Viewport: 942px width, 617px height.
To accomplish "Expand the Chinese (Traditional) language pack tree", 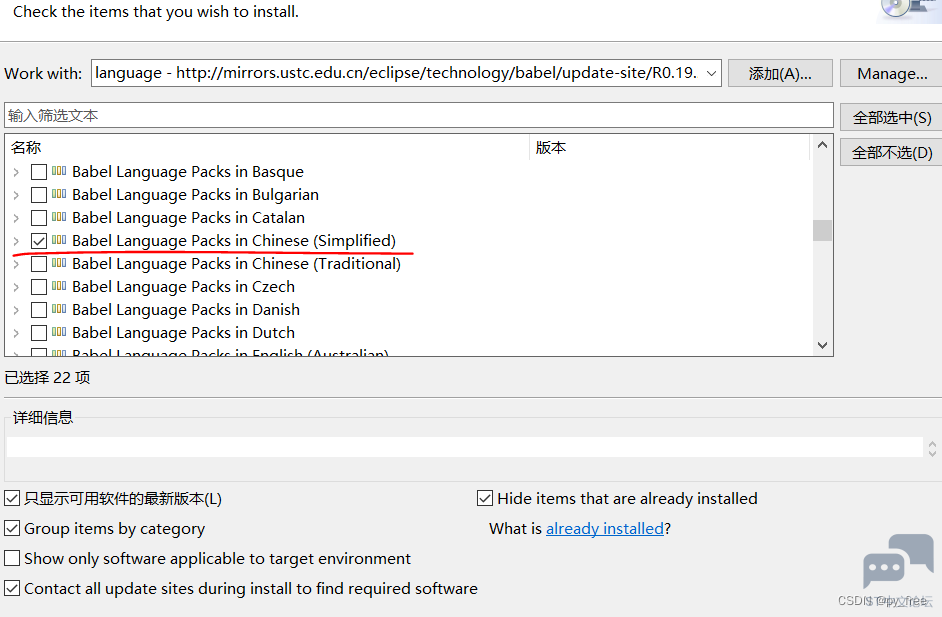I will [16, 264].
